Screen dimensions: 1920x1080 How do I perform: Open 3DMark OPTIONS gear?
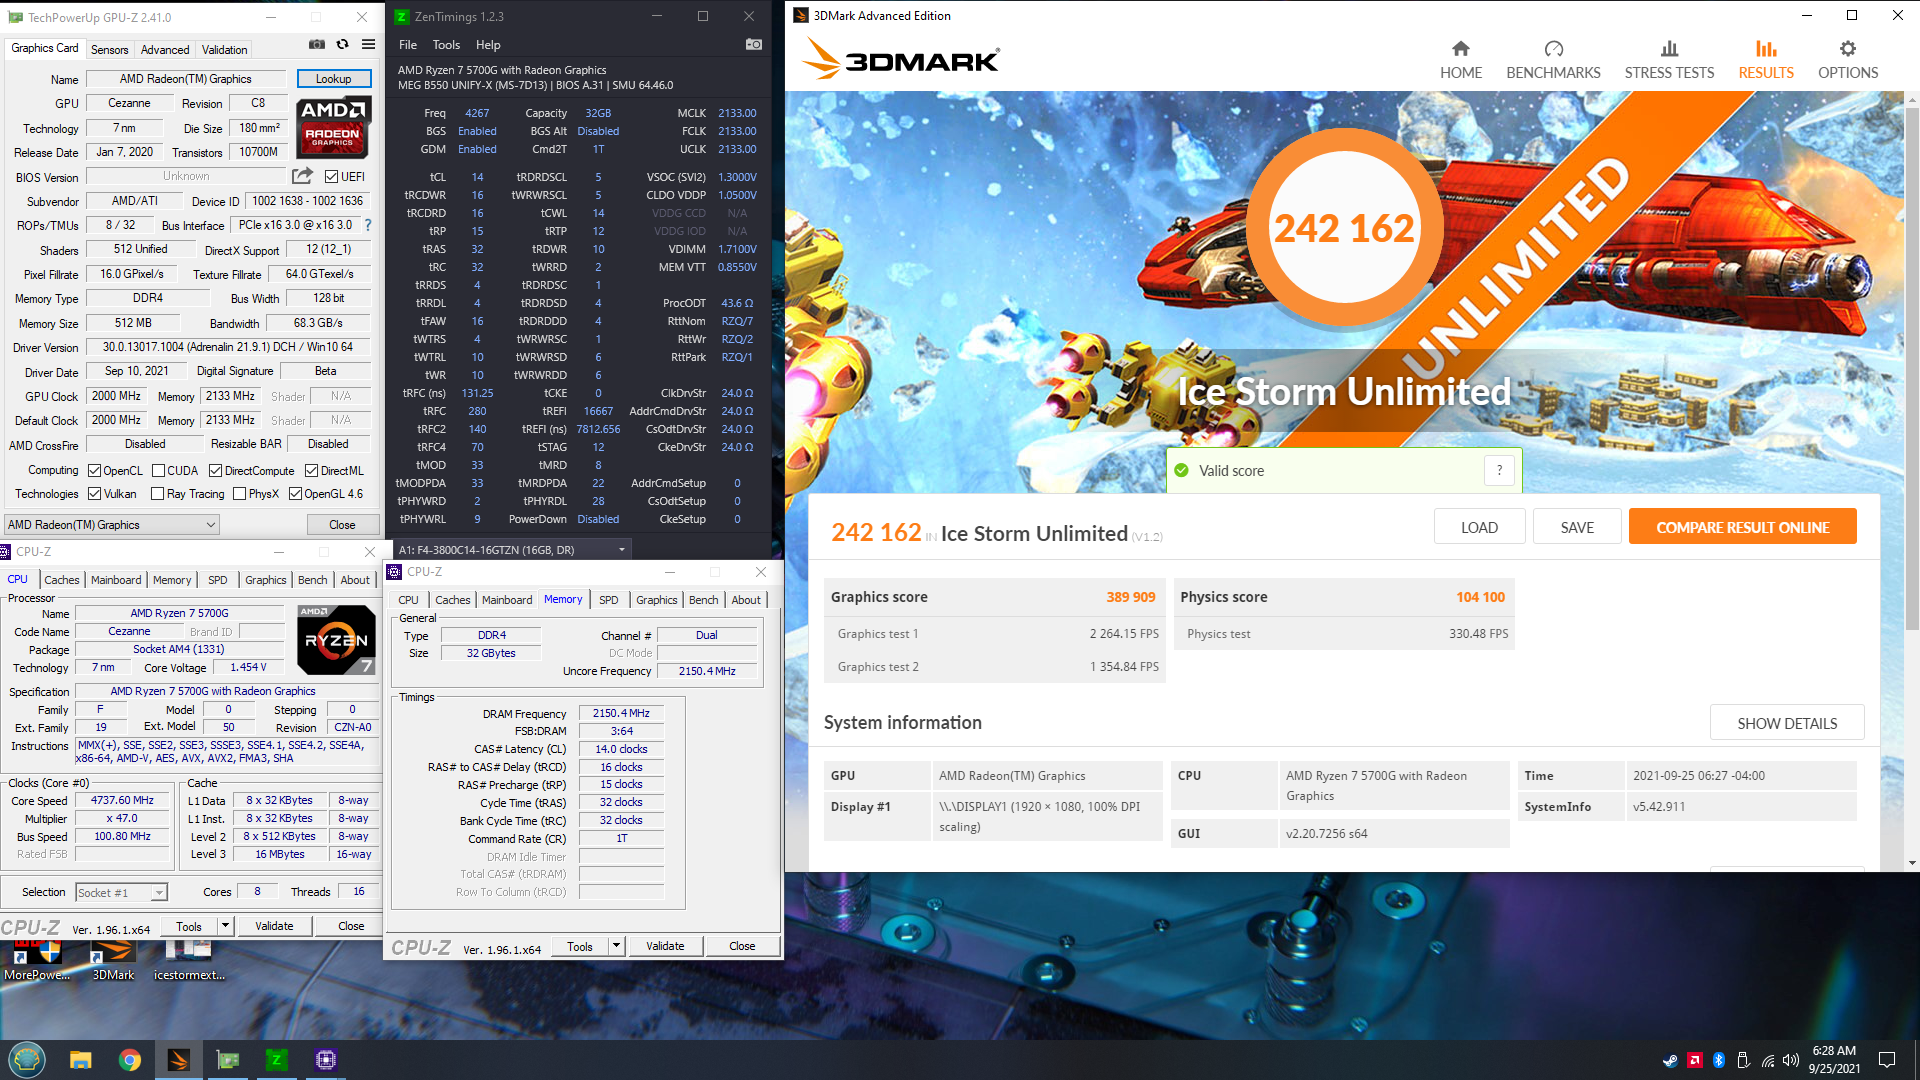pos(1848,60)
